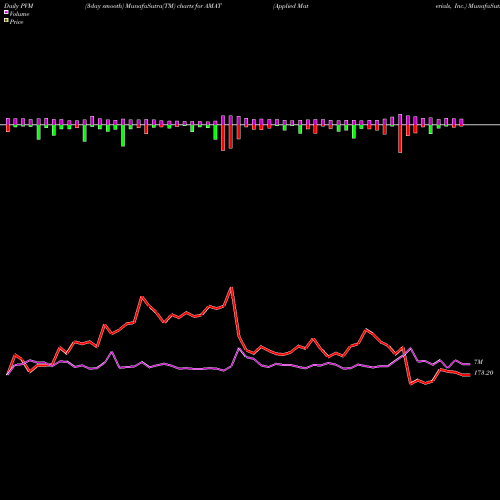Click the Volume legend color swatch
Screen dimensions: 500x500
coord(6,12)
